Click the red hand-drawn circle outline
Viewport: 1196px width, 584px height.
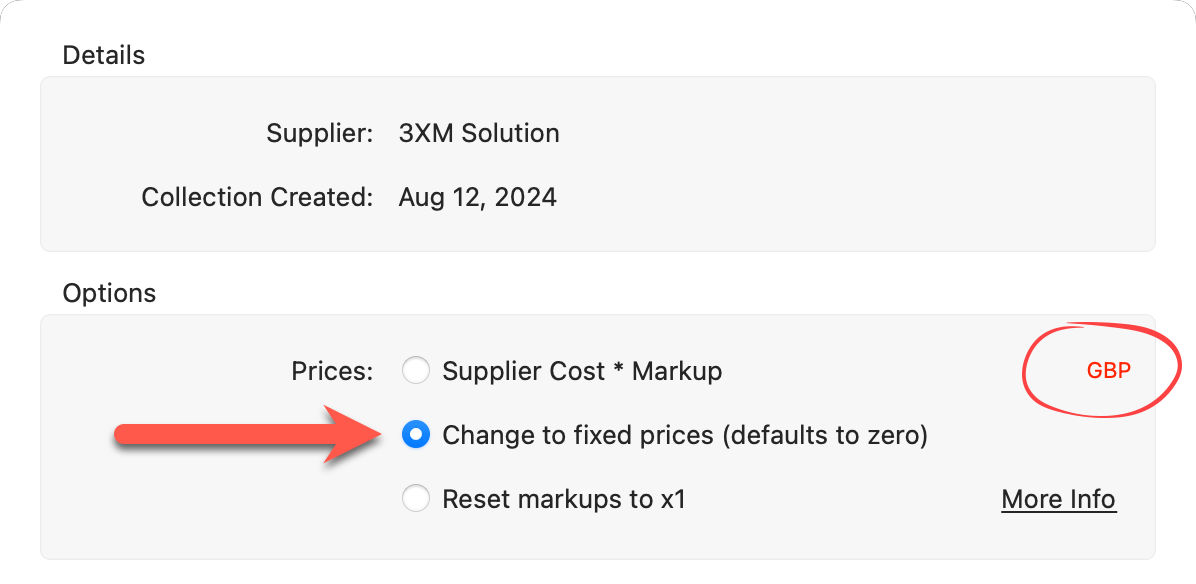tap(1025, 371)
